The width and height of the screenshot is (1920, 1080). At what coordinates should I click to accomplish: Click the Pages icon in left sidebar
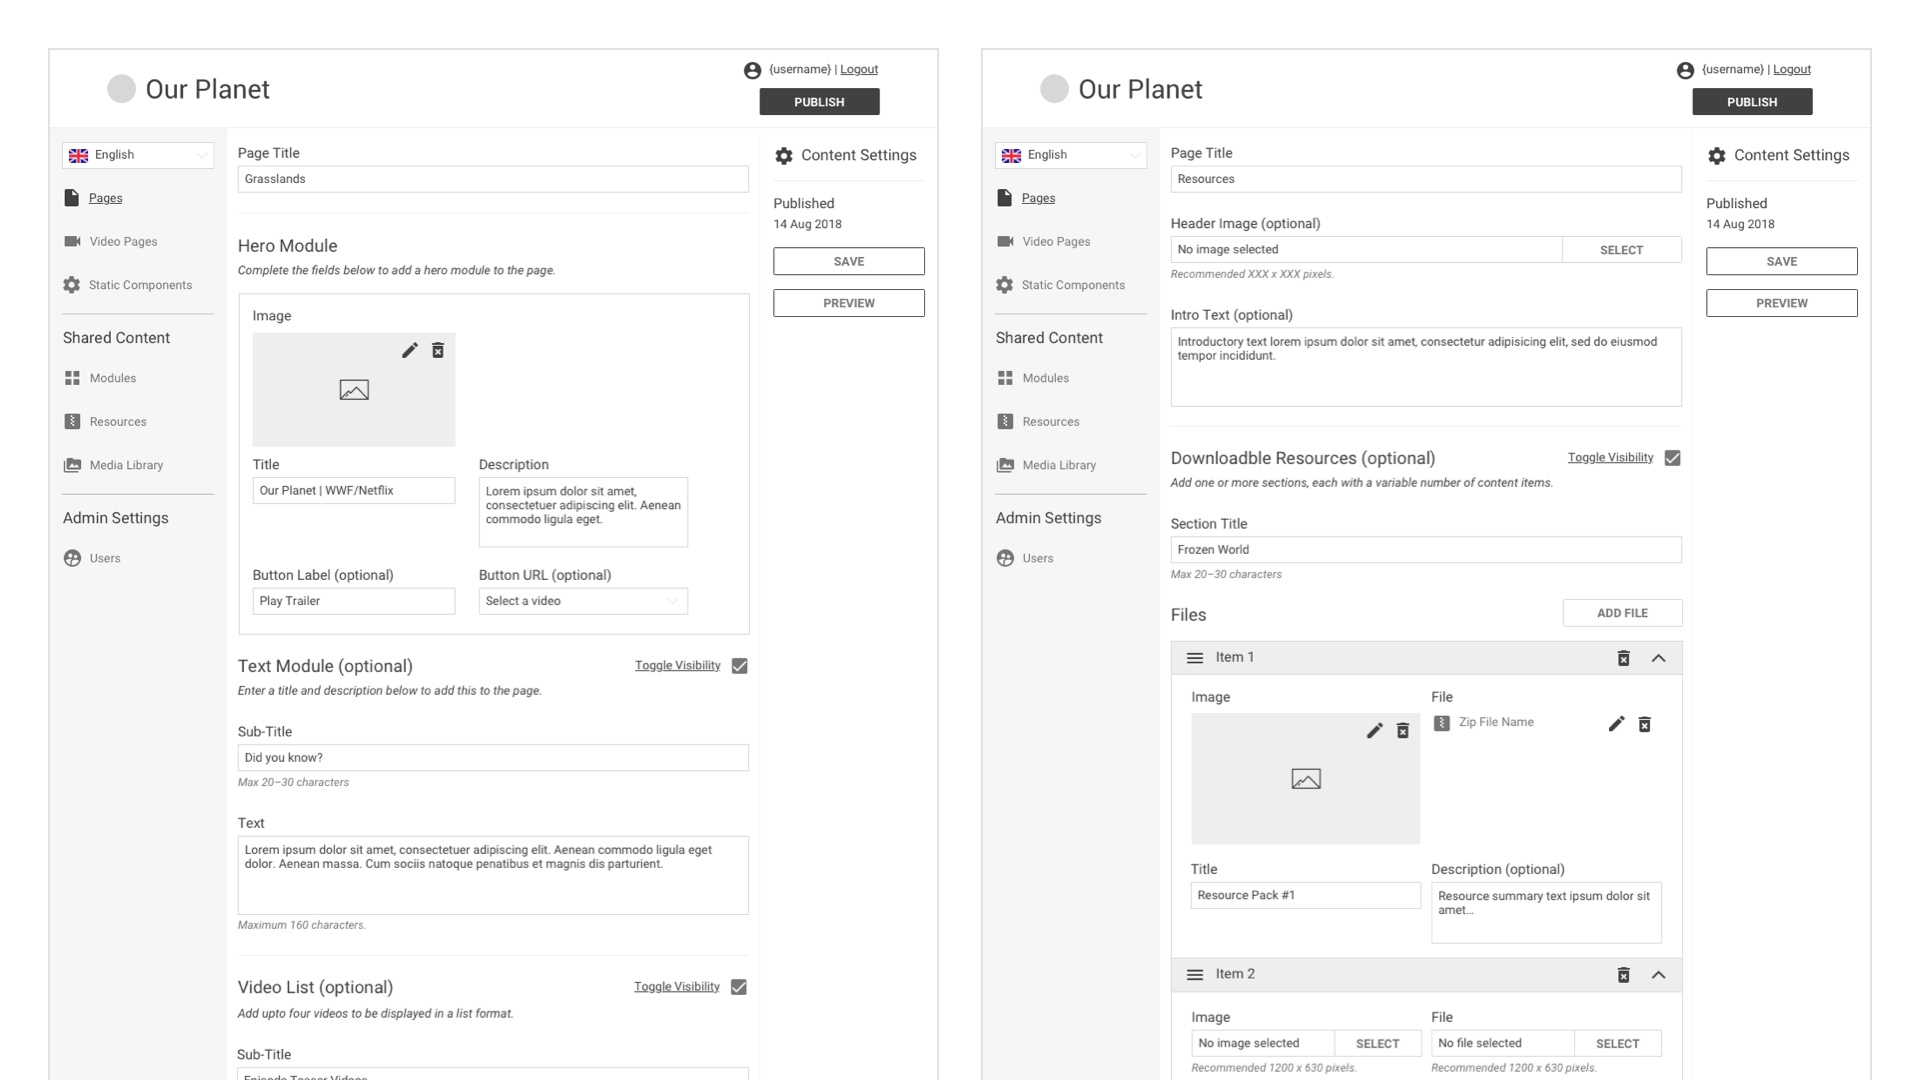pyautogui.click(x=71, y=198)
